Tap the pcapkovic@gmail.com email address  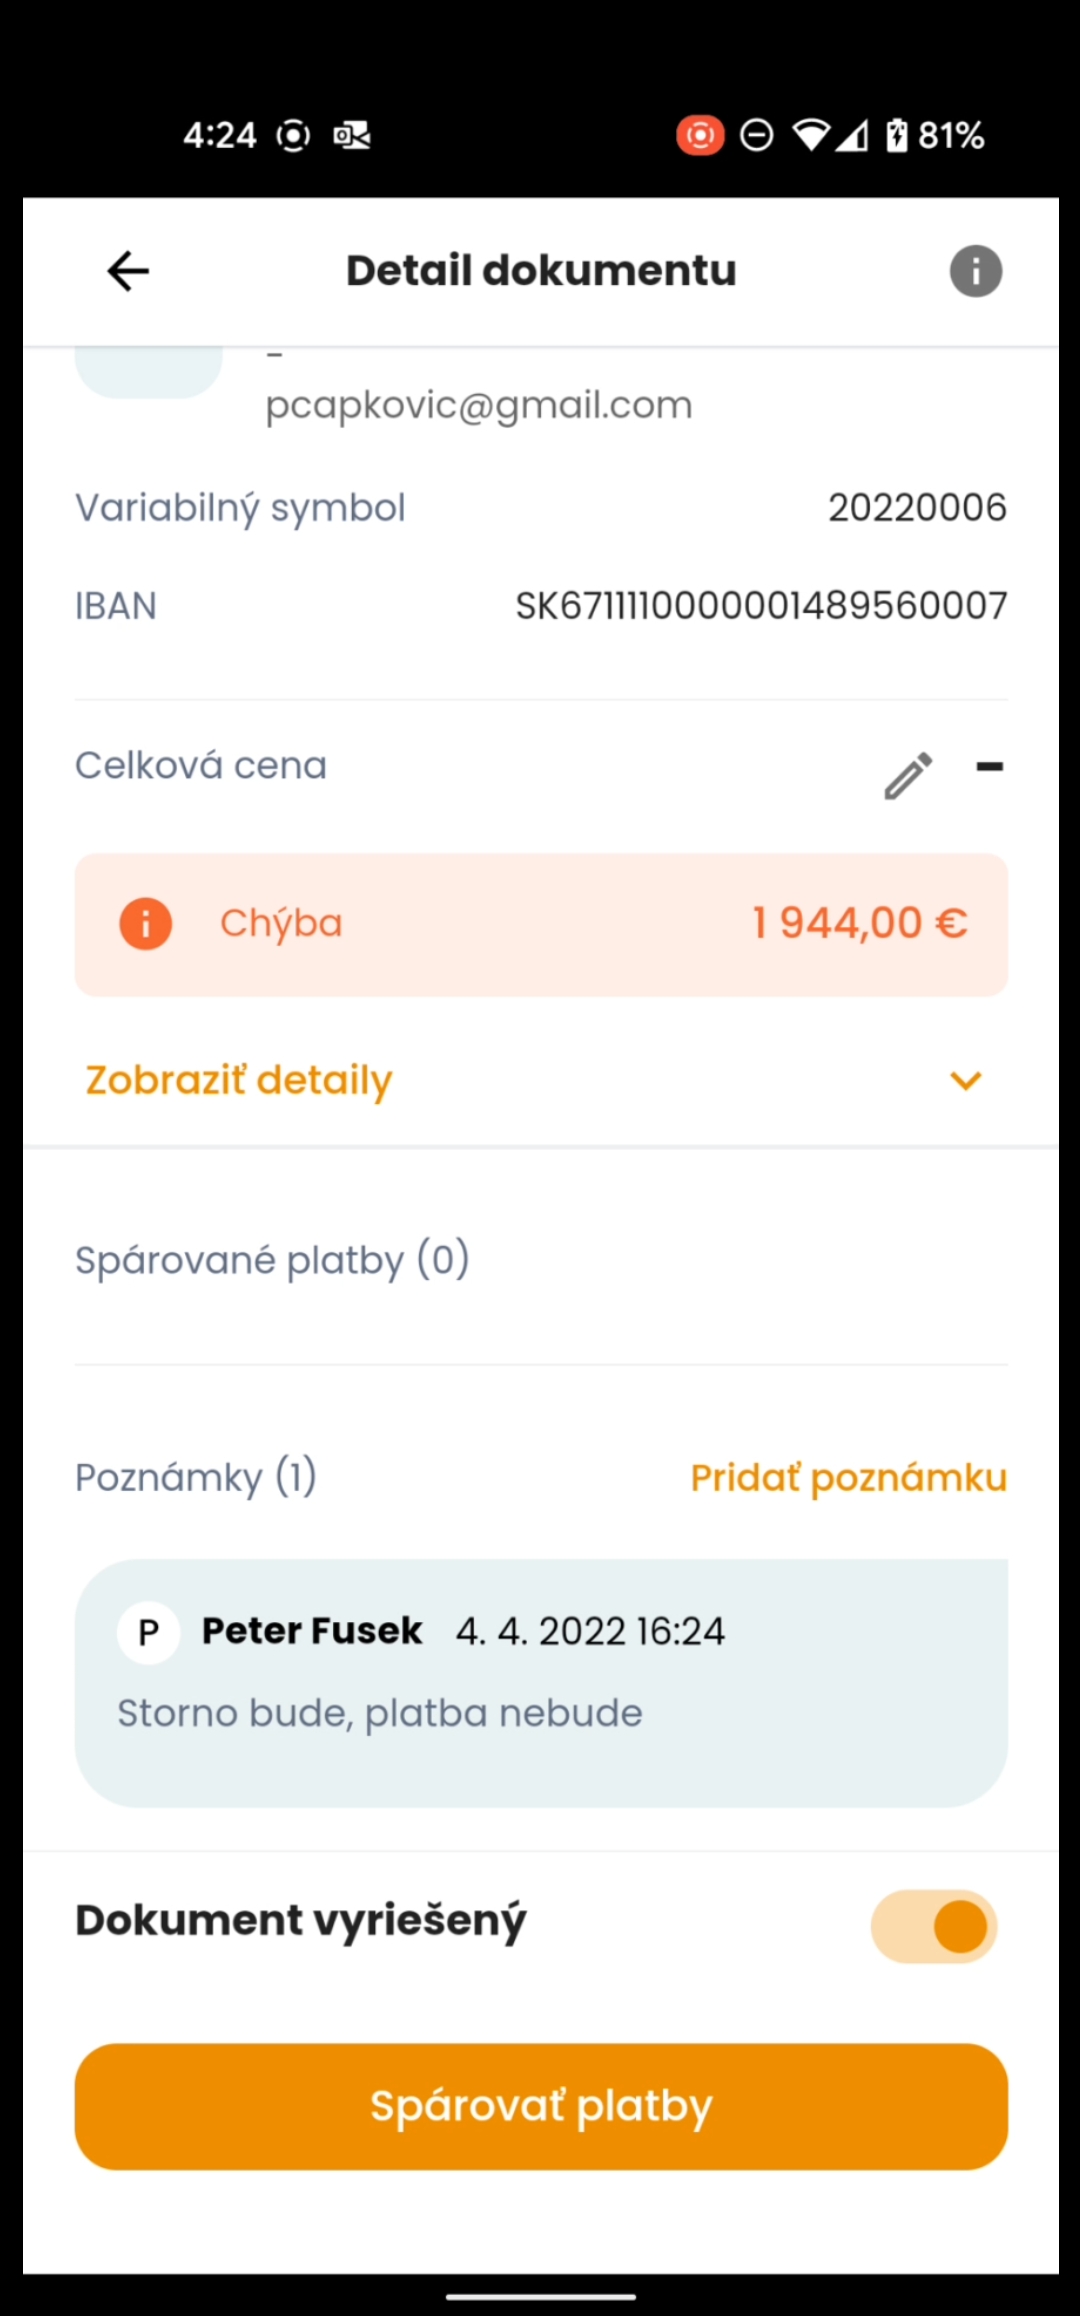coord(479,405)
